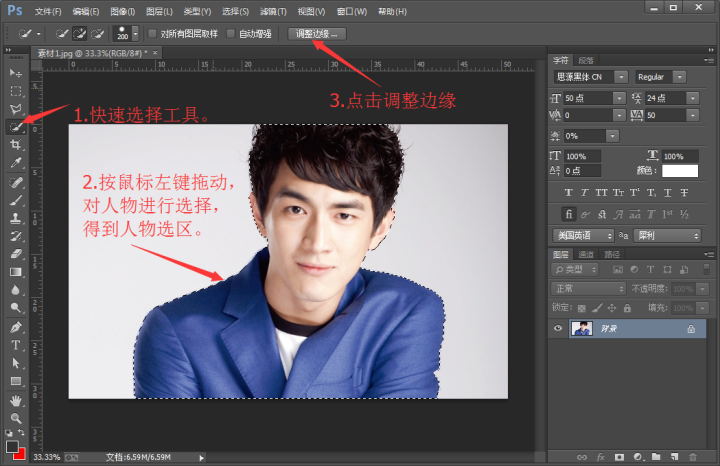Enable the 自动增强 checkbox
The height and width of the screenshot is (466, 720).
pyautogui.click(x=232, y=34)
